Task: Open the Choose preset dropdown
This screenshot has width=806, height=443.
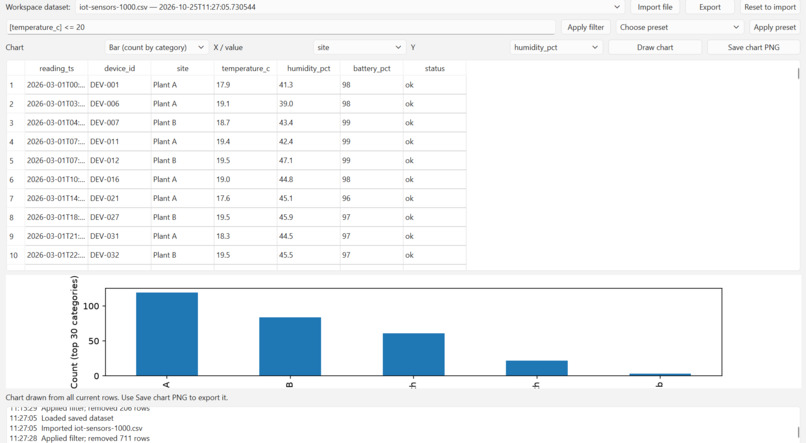Action: [679, 27]
